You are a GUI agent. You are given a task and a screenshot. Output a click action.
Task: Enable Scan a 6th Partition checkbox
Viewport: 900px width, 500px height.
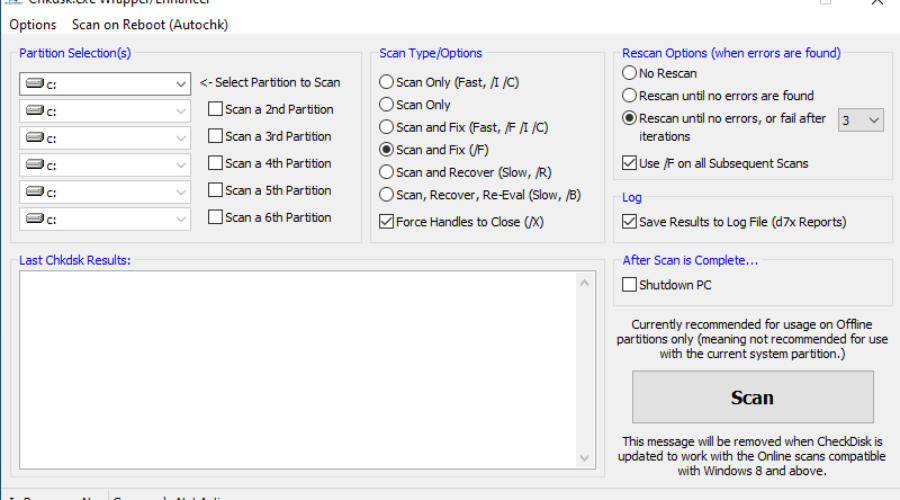point(215,217)
